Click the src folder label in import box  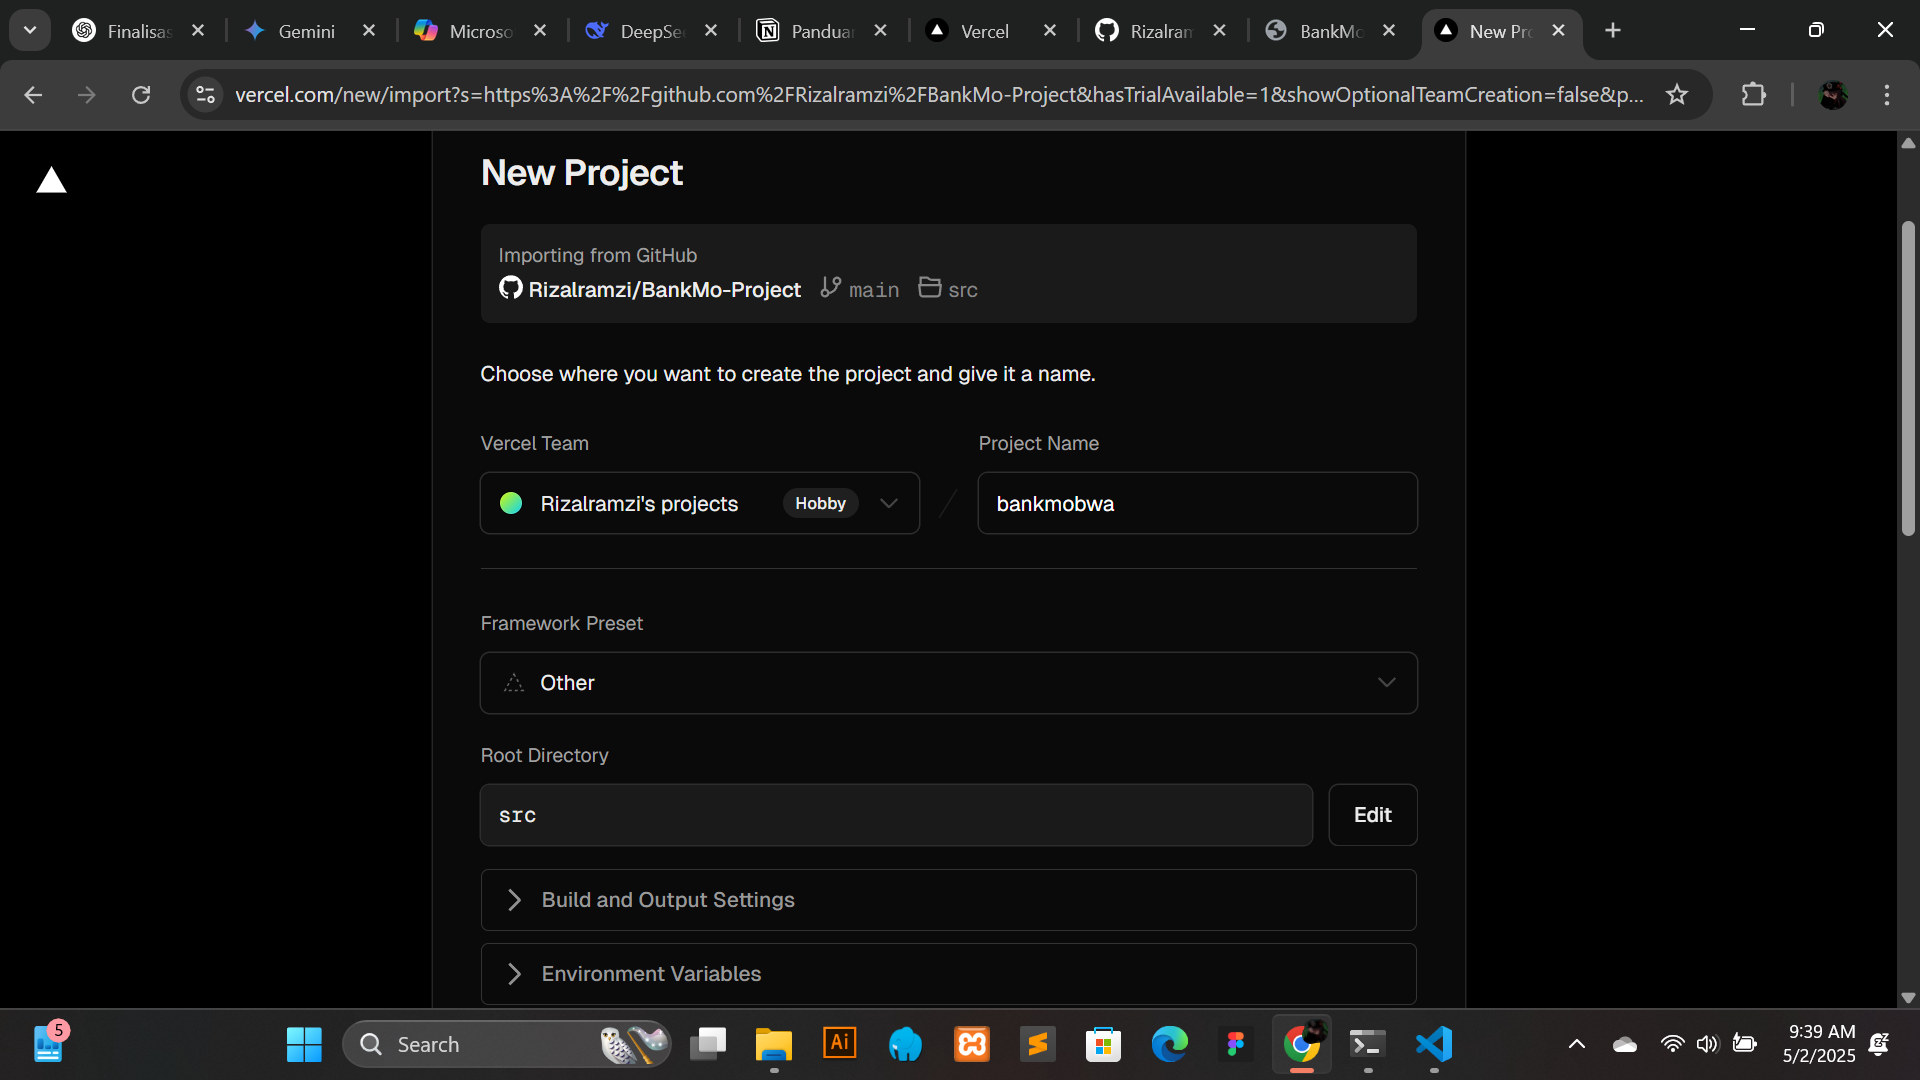click(948, 289)
